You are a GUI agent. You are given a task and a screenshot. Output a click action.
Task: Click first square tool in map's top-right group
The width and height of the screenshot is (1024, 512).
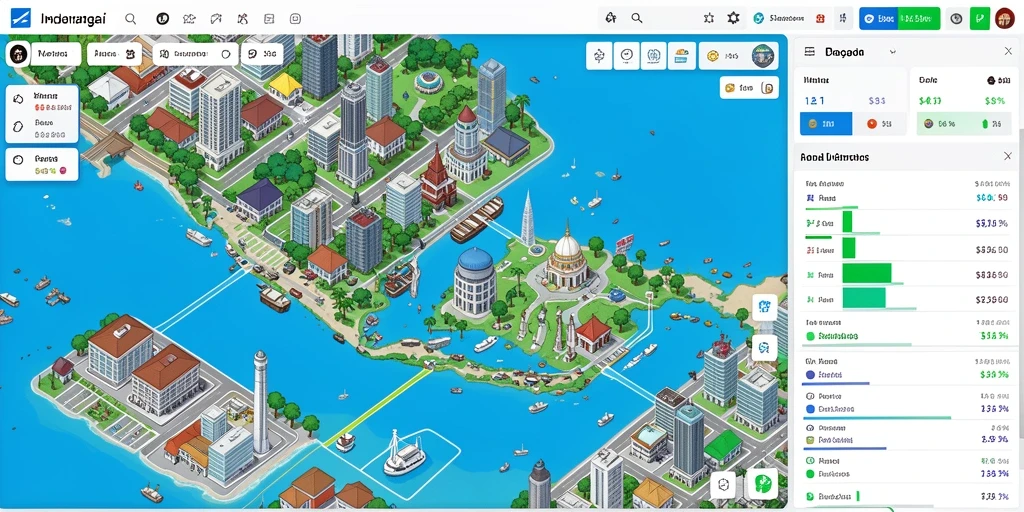(x=599, y=56)
